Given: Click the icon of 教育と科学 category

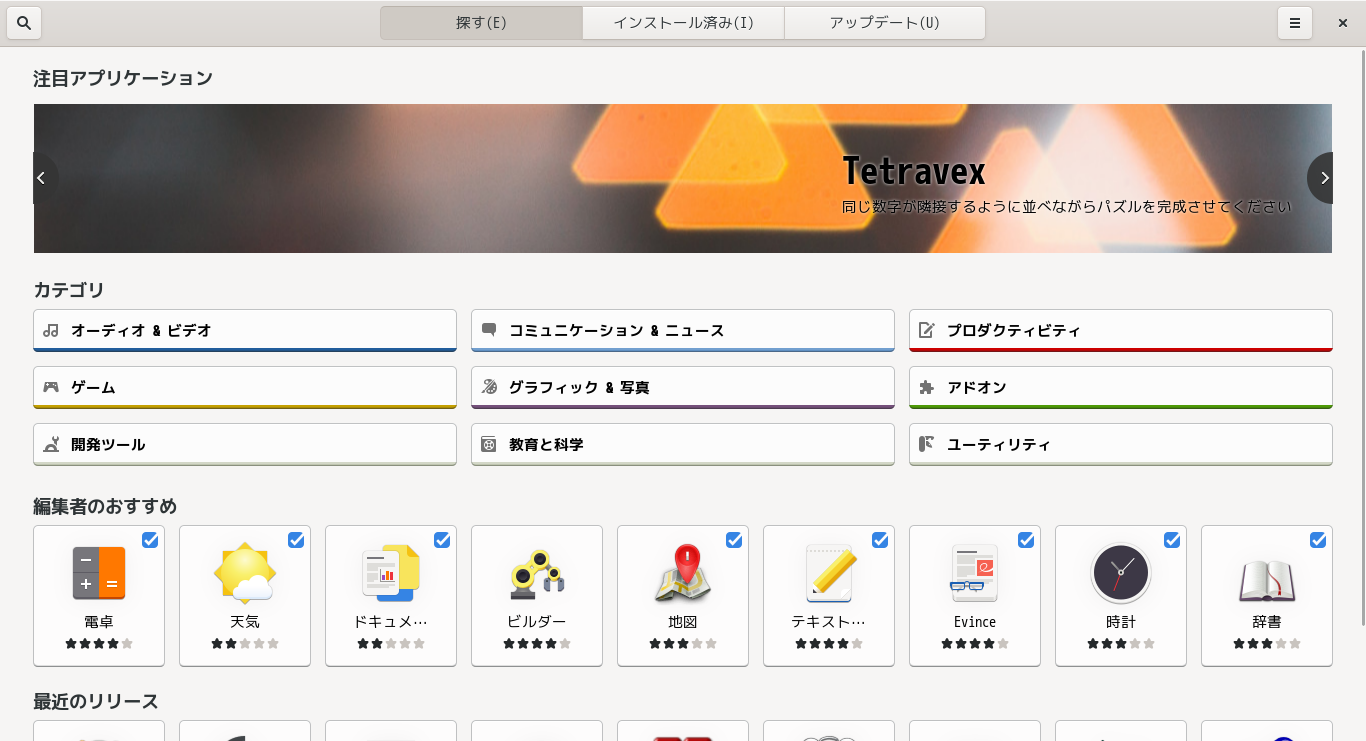Looking at the screenshot, I should pos(489,444).
